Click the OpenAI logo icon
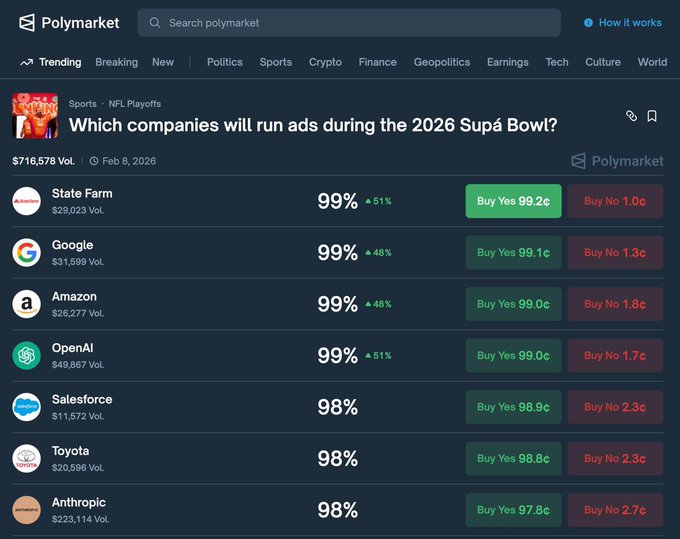 tap(27, 355)
